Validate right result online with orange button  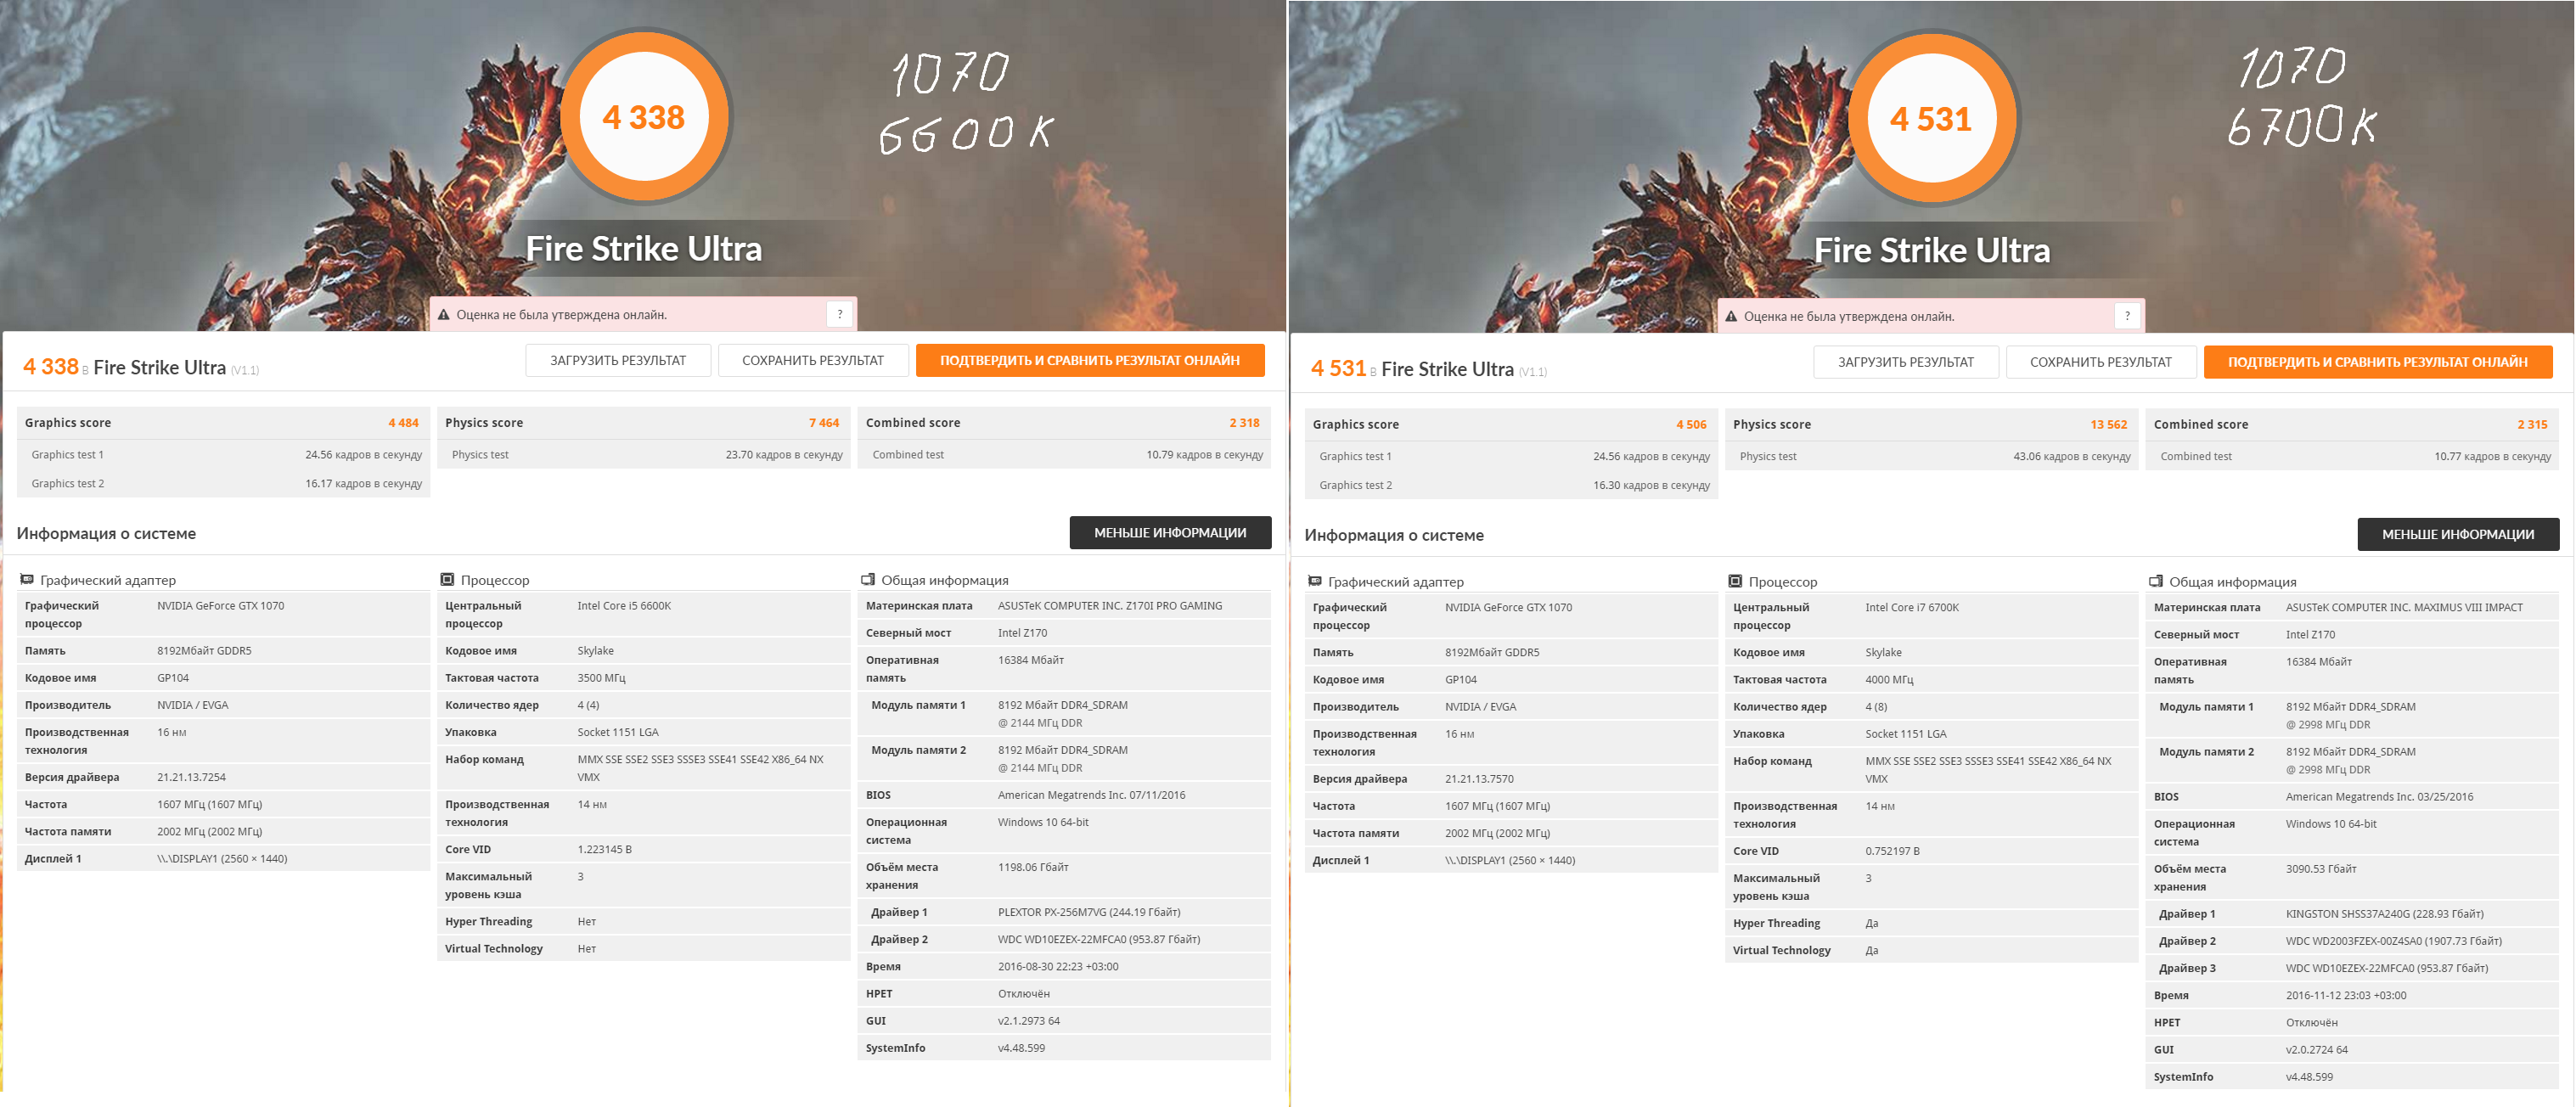[2377, 363]
